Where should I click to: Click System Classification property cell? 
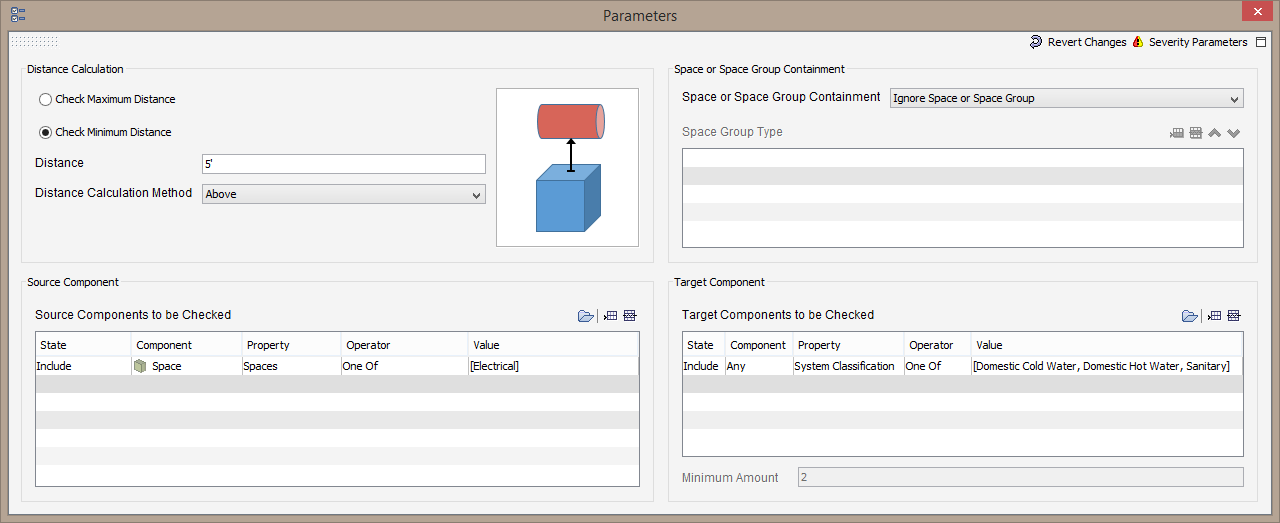tap(848, 366)
